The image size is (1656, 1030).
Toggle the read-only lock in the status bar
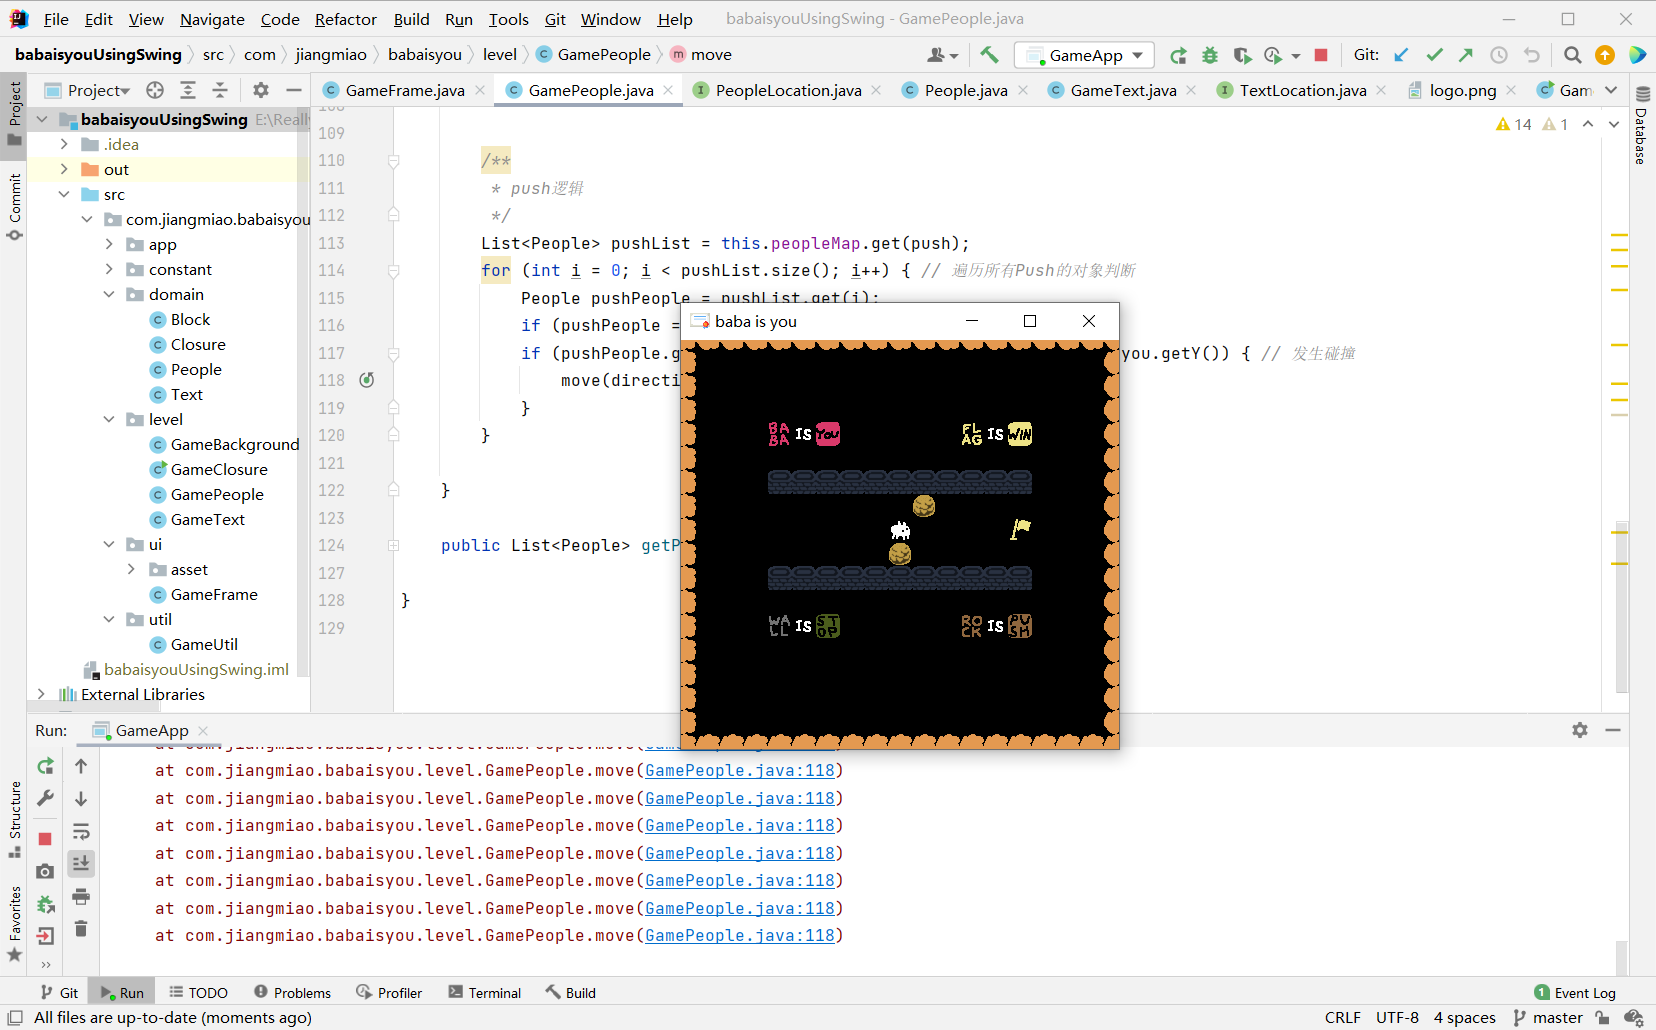[x=1601, y=1017]
